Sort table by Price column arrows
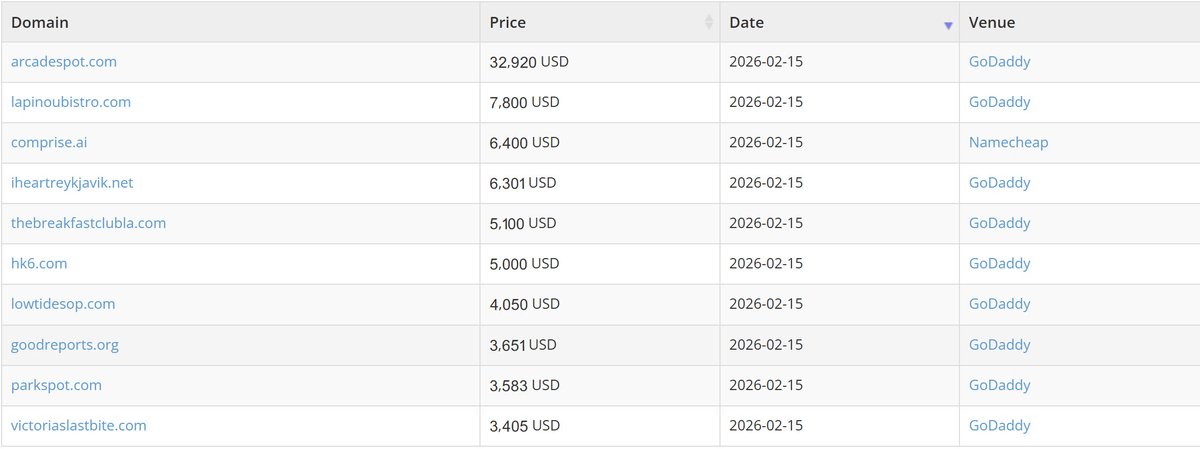Image resolution: width=1200 pixels, height=449 pixels. tap(709, 22)
